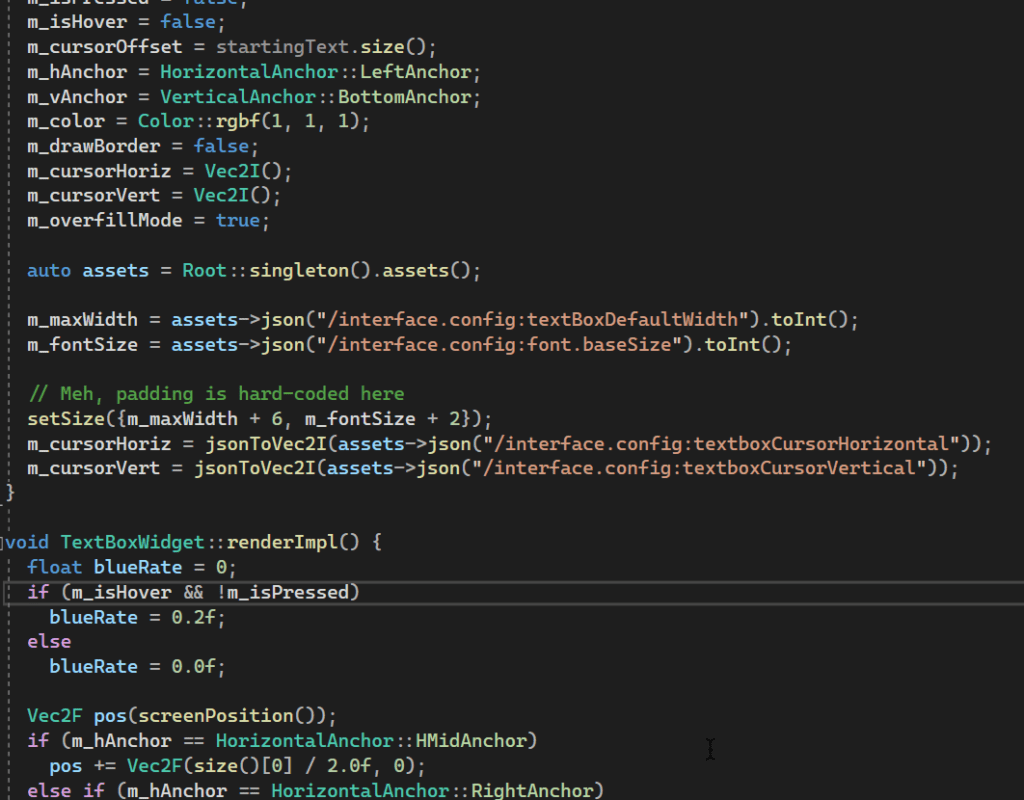
Task: Click 'blueRate' on the float declaration line
Action: pos(138,568)
